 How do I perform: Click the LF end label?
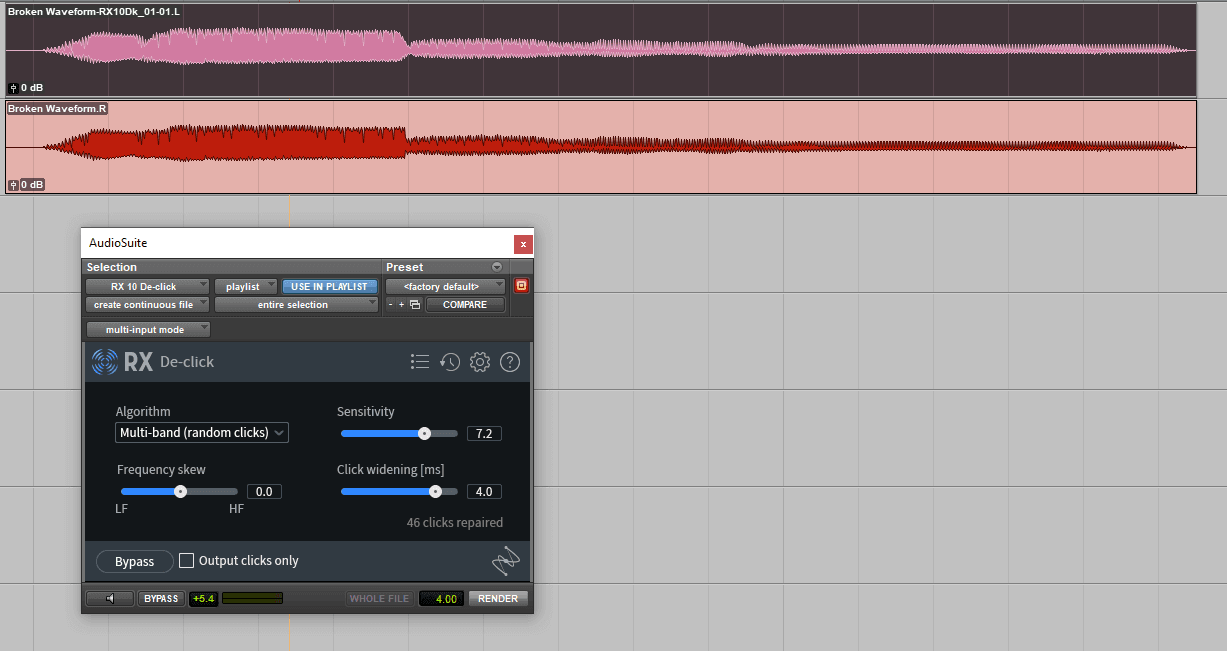[121, 509]
